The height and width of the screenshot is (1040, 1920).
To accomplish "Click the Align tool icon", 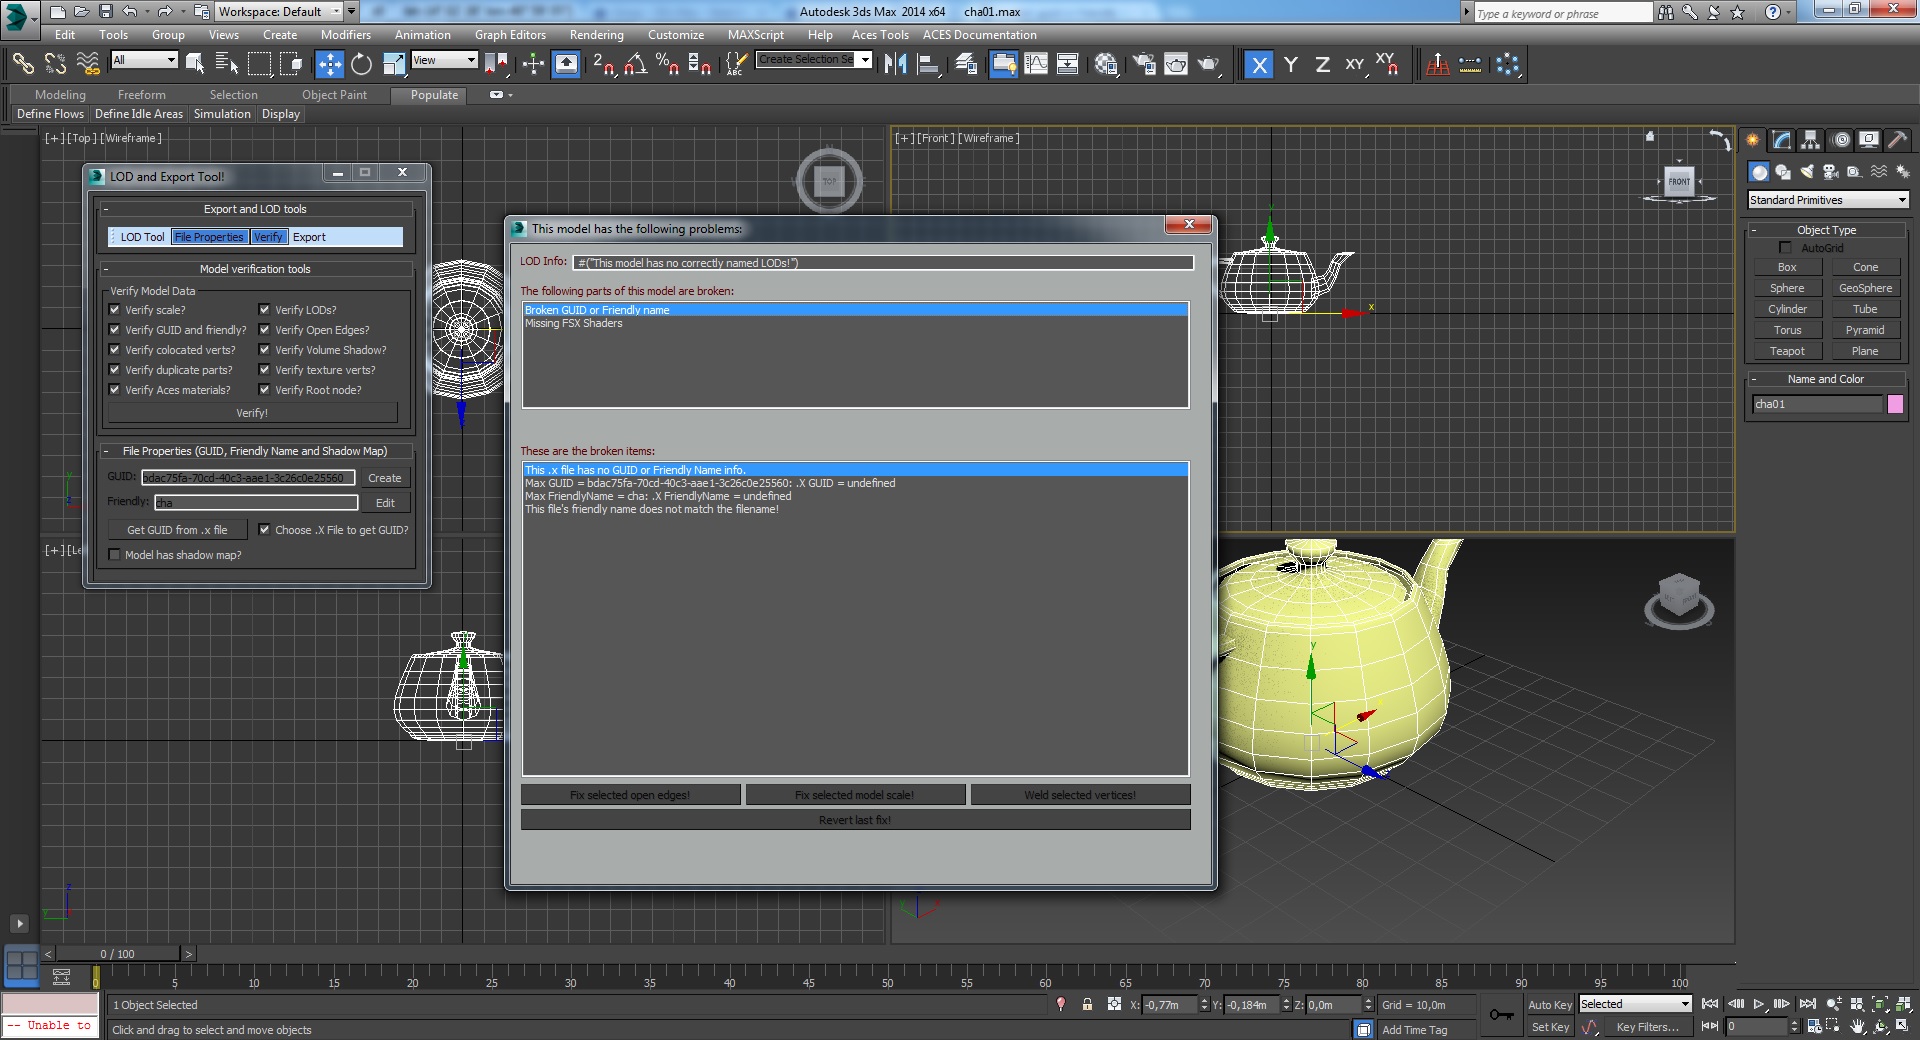I will tap(928, 64).
